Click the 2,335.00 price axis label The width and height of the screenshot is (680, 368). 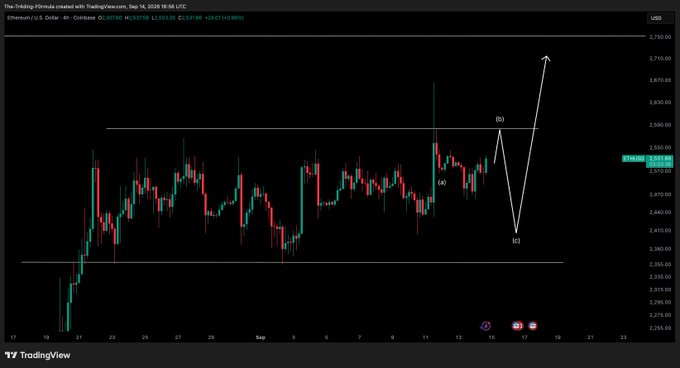[660, 277]
